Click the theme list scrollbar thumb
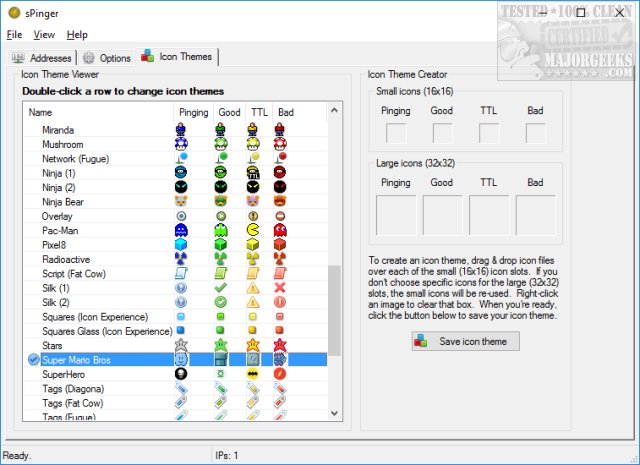Screen dimensions: 640x465 point(334,310)
